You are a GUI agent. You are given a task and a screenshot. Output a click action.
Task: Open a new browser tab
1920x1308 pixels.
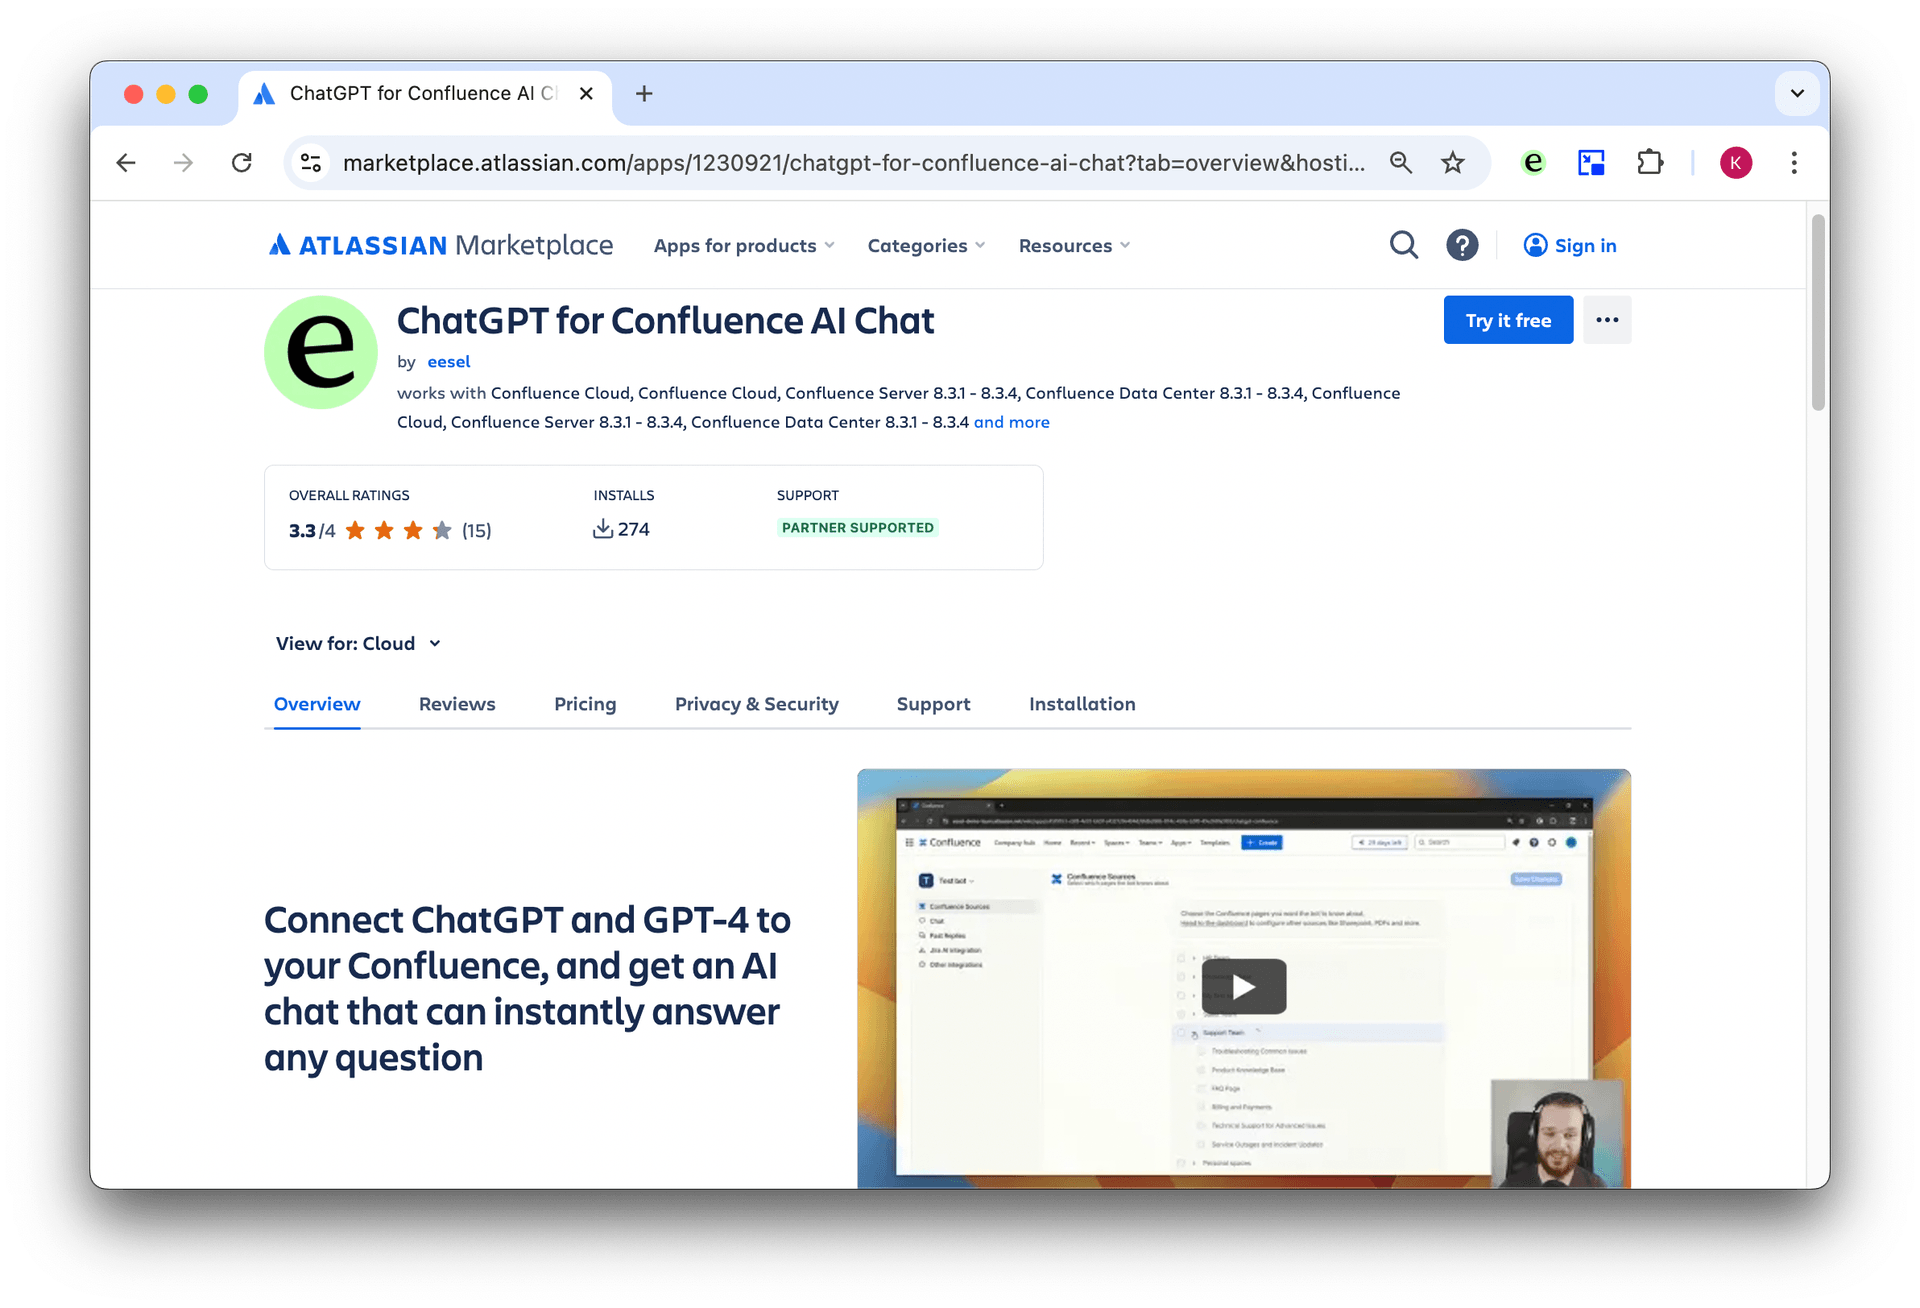tap(644, 94)
